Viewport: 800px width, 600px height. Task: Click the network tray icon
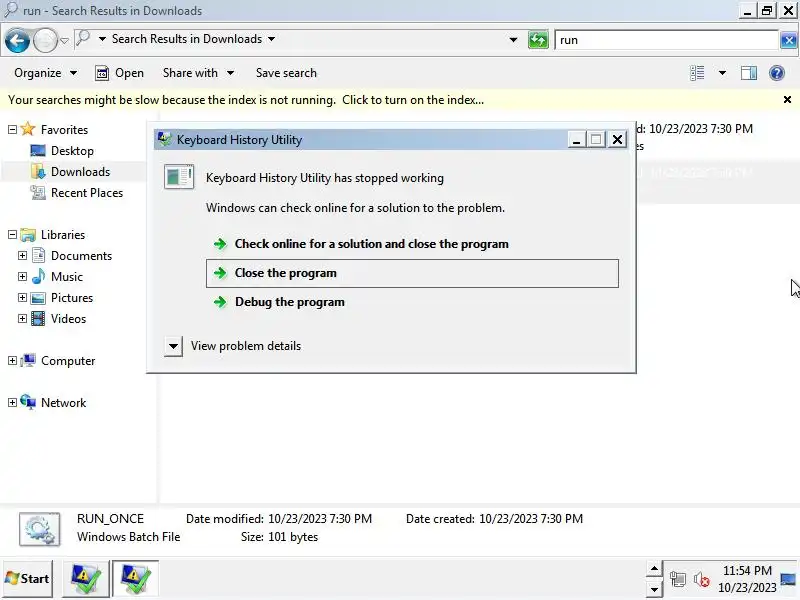(x=678, y=579)
